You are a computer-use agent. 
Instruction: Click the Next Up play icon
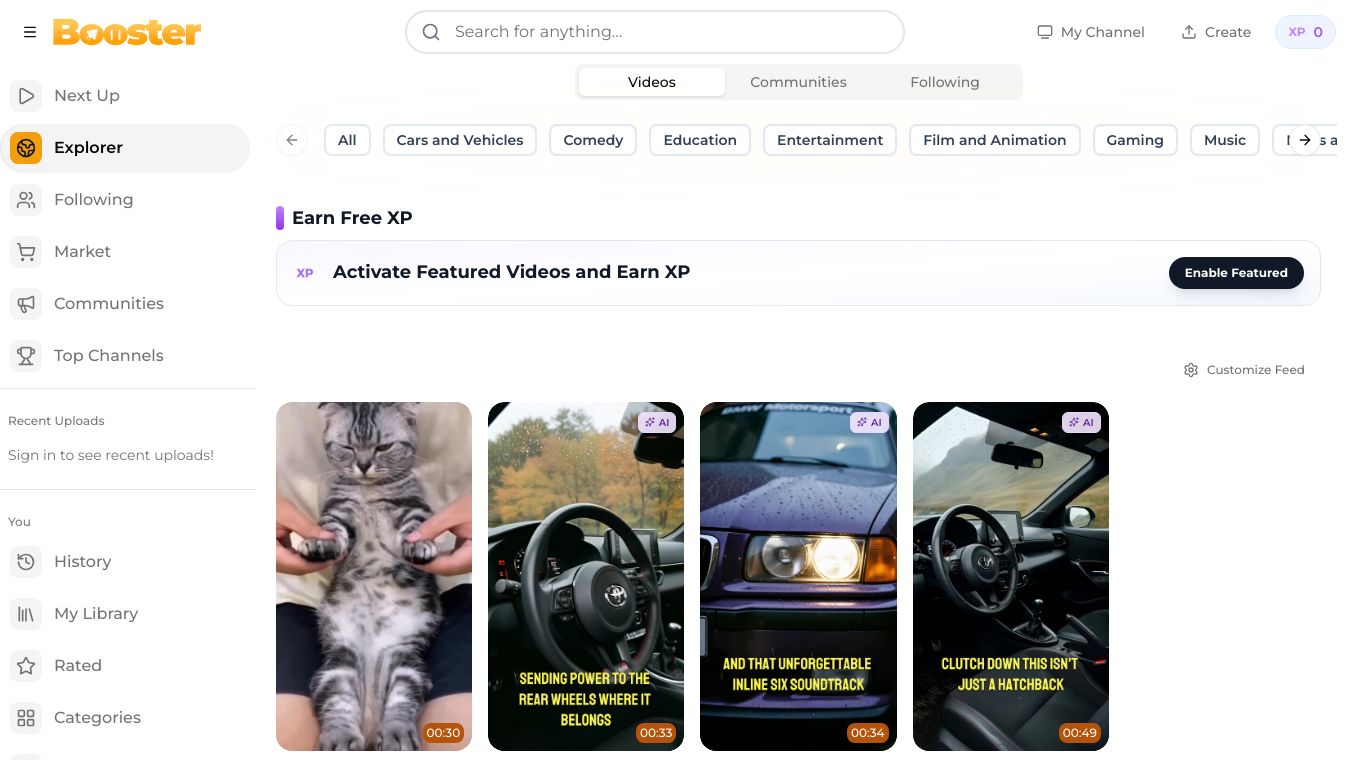coord(26,96)
